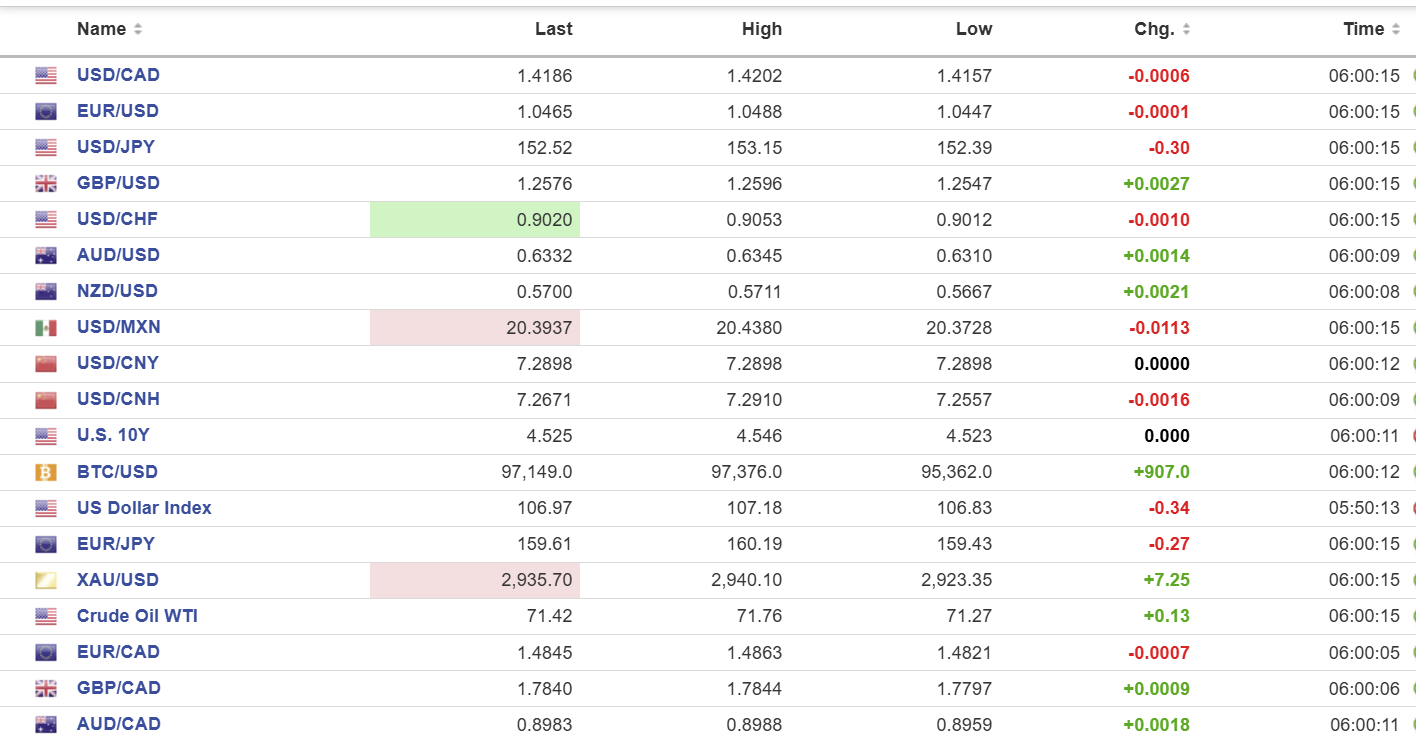Click the UK flag icon beside GBP/USD
Screen dimensions: 1416x736
46,184
